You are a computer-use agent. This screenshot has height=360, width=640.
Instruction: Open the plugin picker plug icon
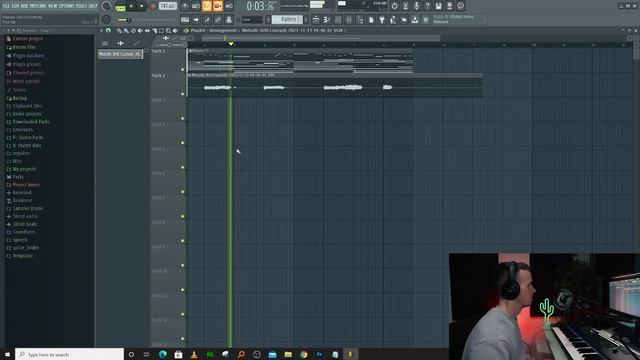(x=382, y=20)
